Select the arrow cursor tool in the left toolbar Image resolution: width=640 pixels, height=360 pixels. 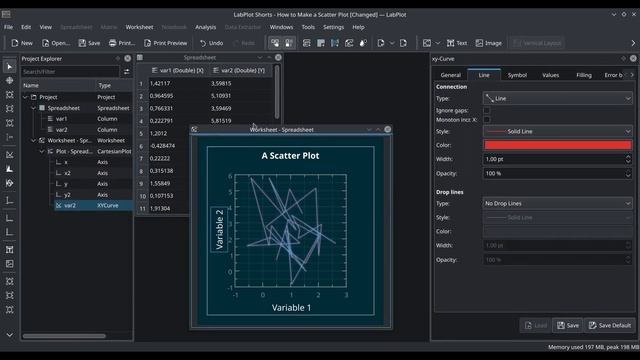[x=9, y=67]
